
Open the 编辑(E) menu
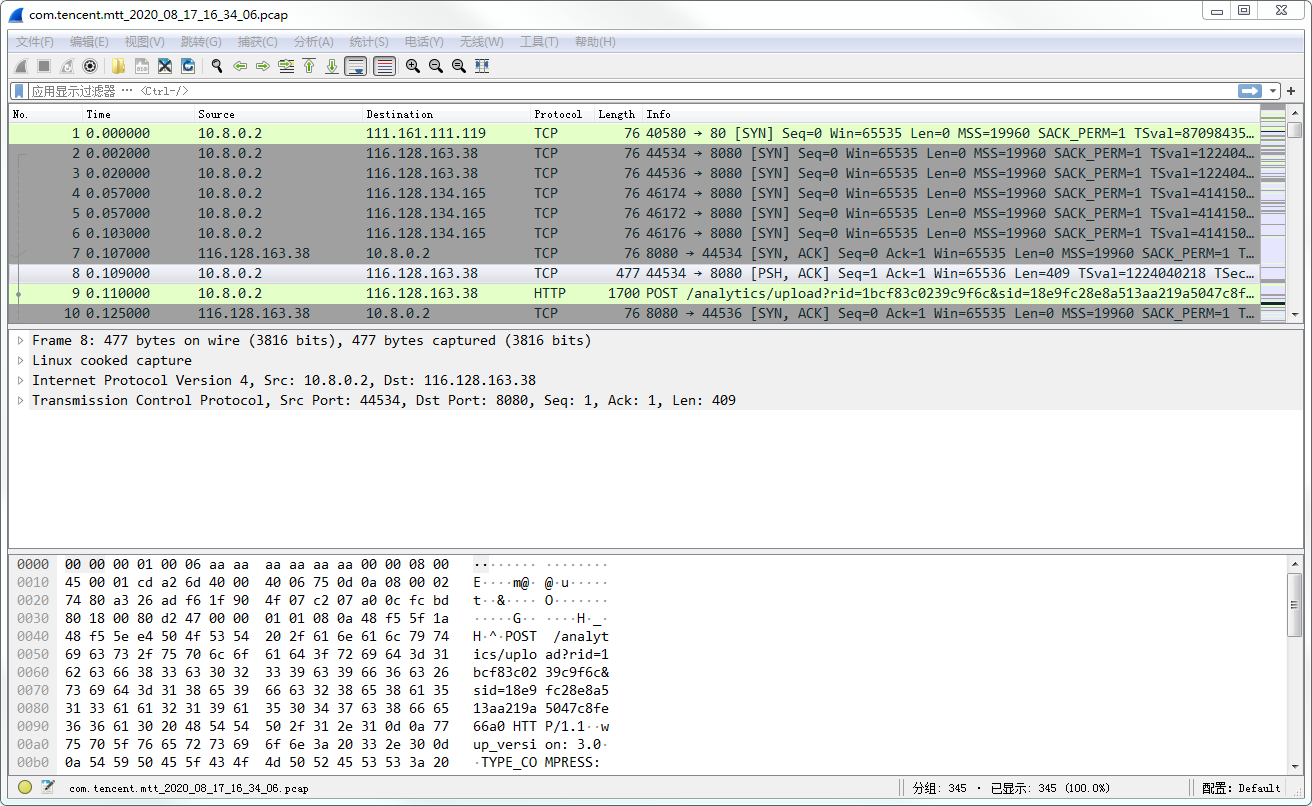tap(89, 42)
